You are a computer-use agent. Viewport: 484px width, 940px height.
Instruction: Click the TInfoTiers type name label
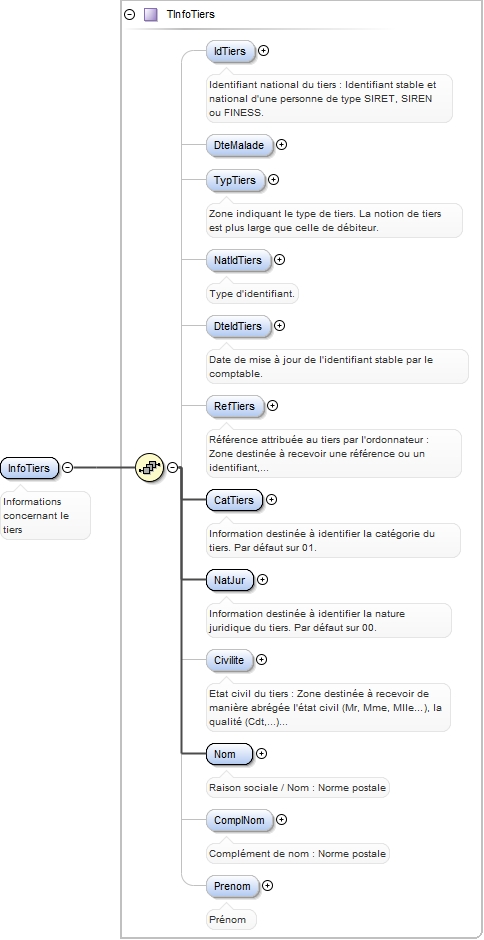pos(191,14)
